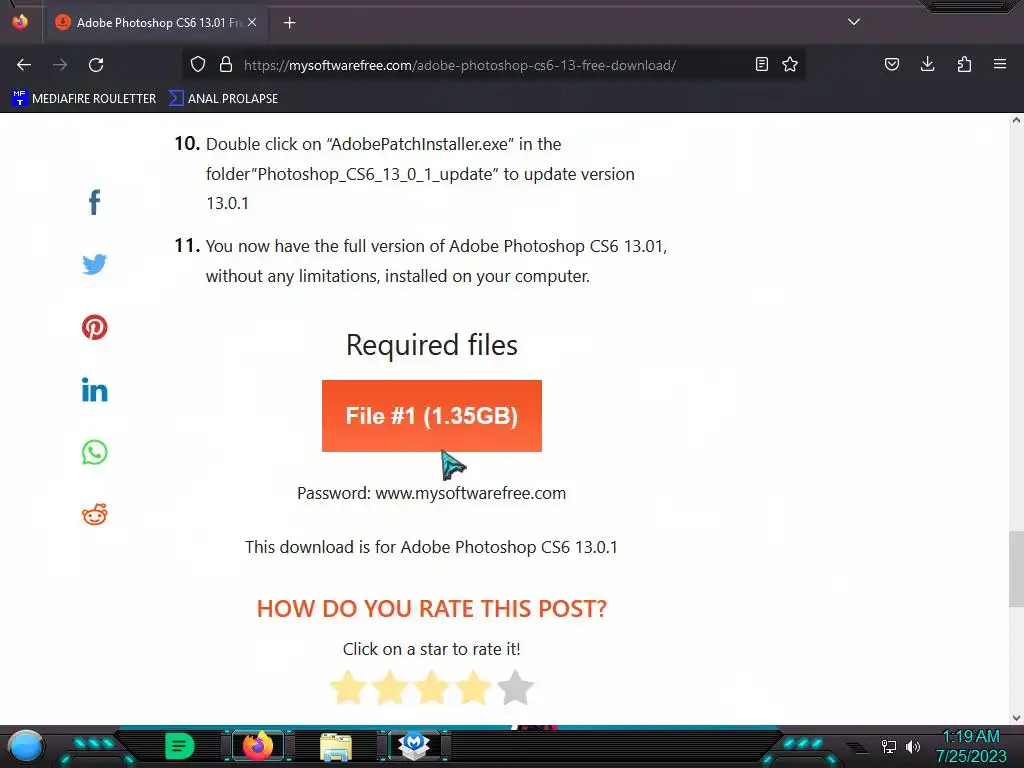Viewport: 1024px width, 768px height.
Task: Click the scroll down arrow
Action: coord(1016,718)
